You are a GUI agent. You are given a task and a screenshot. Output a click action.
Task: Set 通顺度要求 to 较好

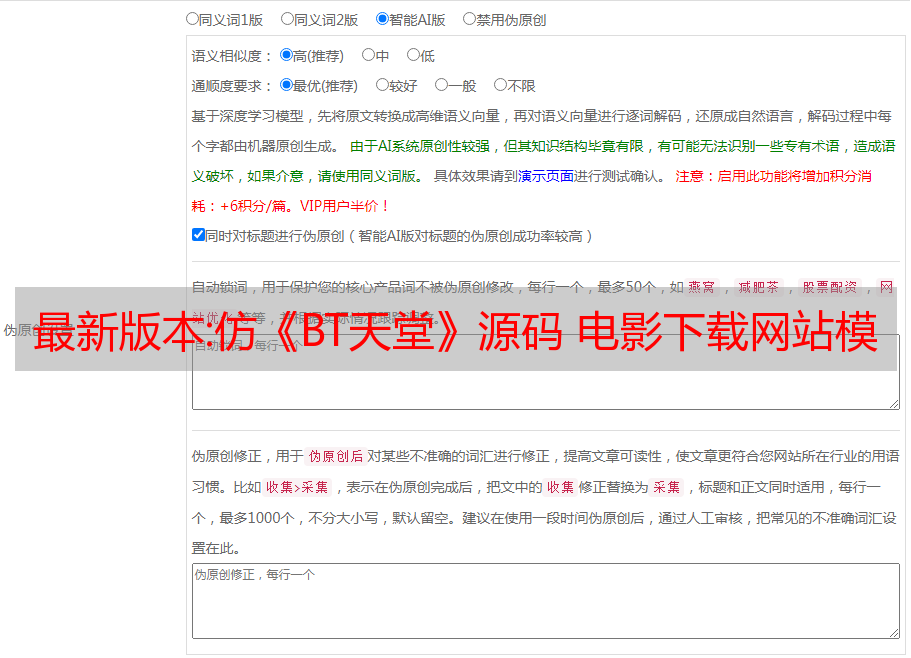[x=382, y=85]
